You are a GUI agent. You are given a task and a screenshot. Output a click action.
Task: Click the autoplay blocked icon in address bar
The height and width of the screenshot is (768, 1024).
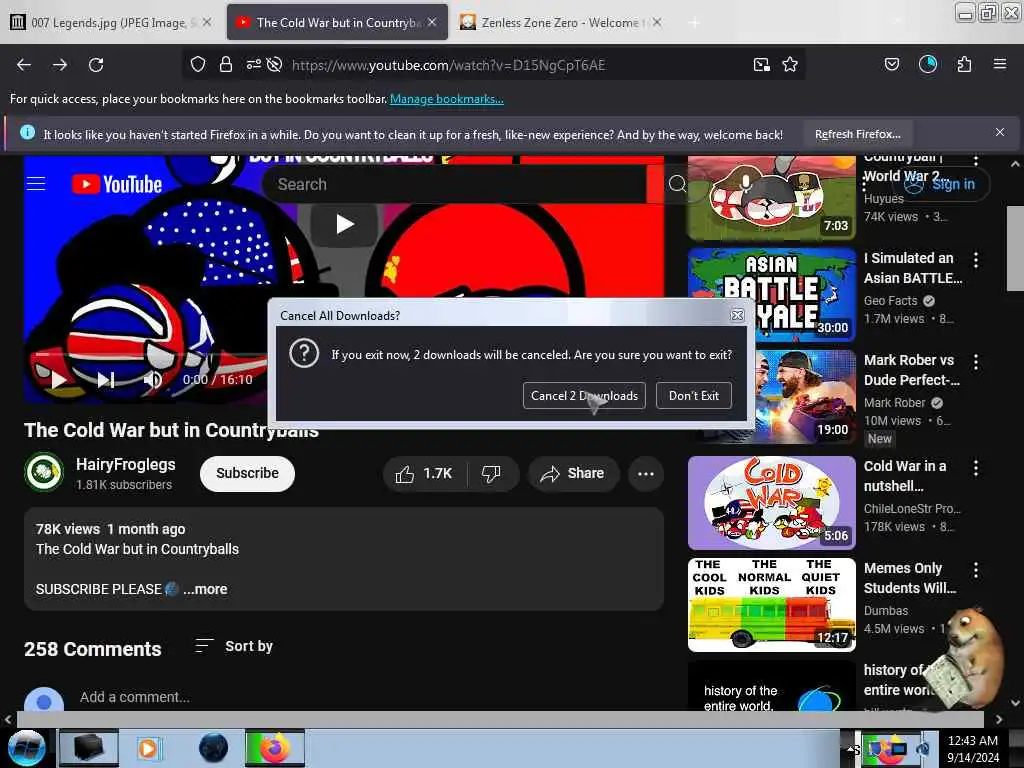click(x=275, y=64)
